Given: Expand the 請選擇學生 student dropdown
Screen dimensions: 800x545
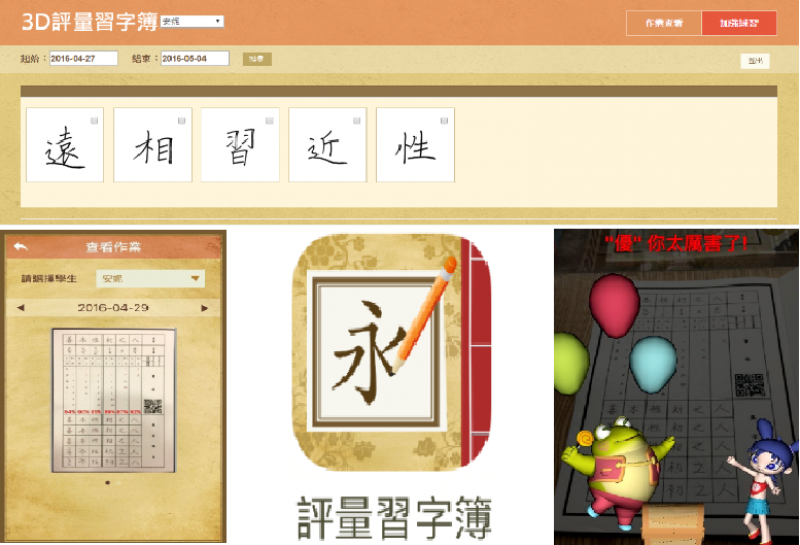Looking at the screenshot, I should coord(150,279).
